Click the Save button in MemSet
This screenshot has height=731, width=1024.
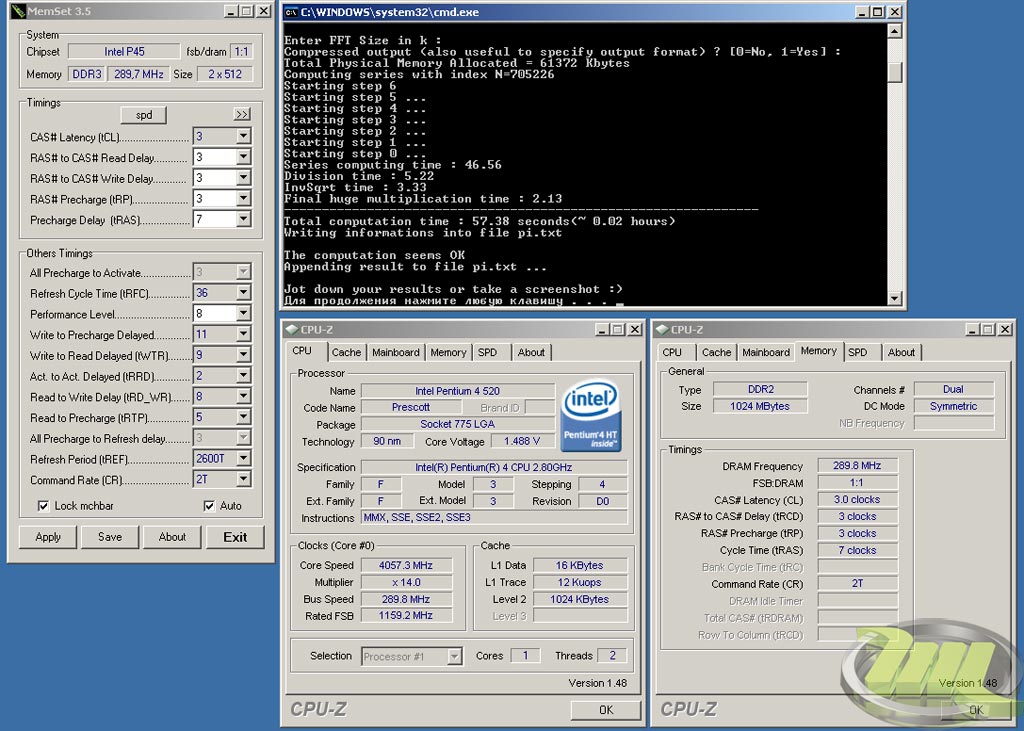click(110, 537)
